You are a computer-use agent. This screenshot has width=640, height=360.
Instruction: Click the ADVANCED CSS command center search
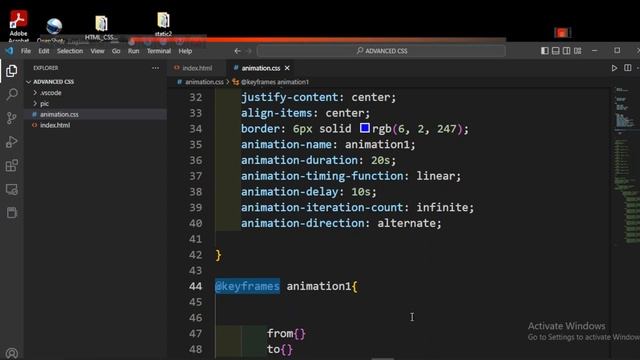(x=382, y=51)
